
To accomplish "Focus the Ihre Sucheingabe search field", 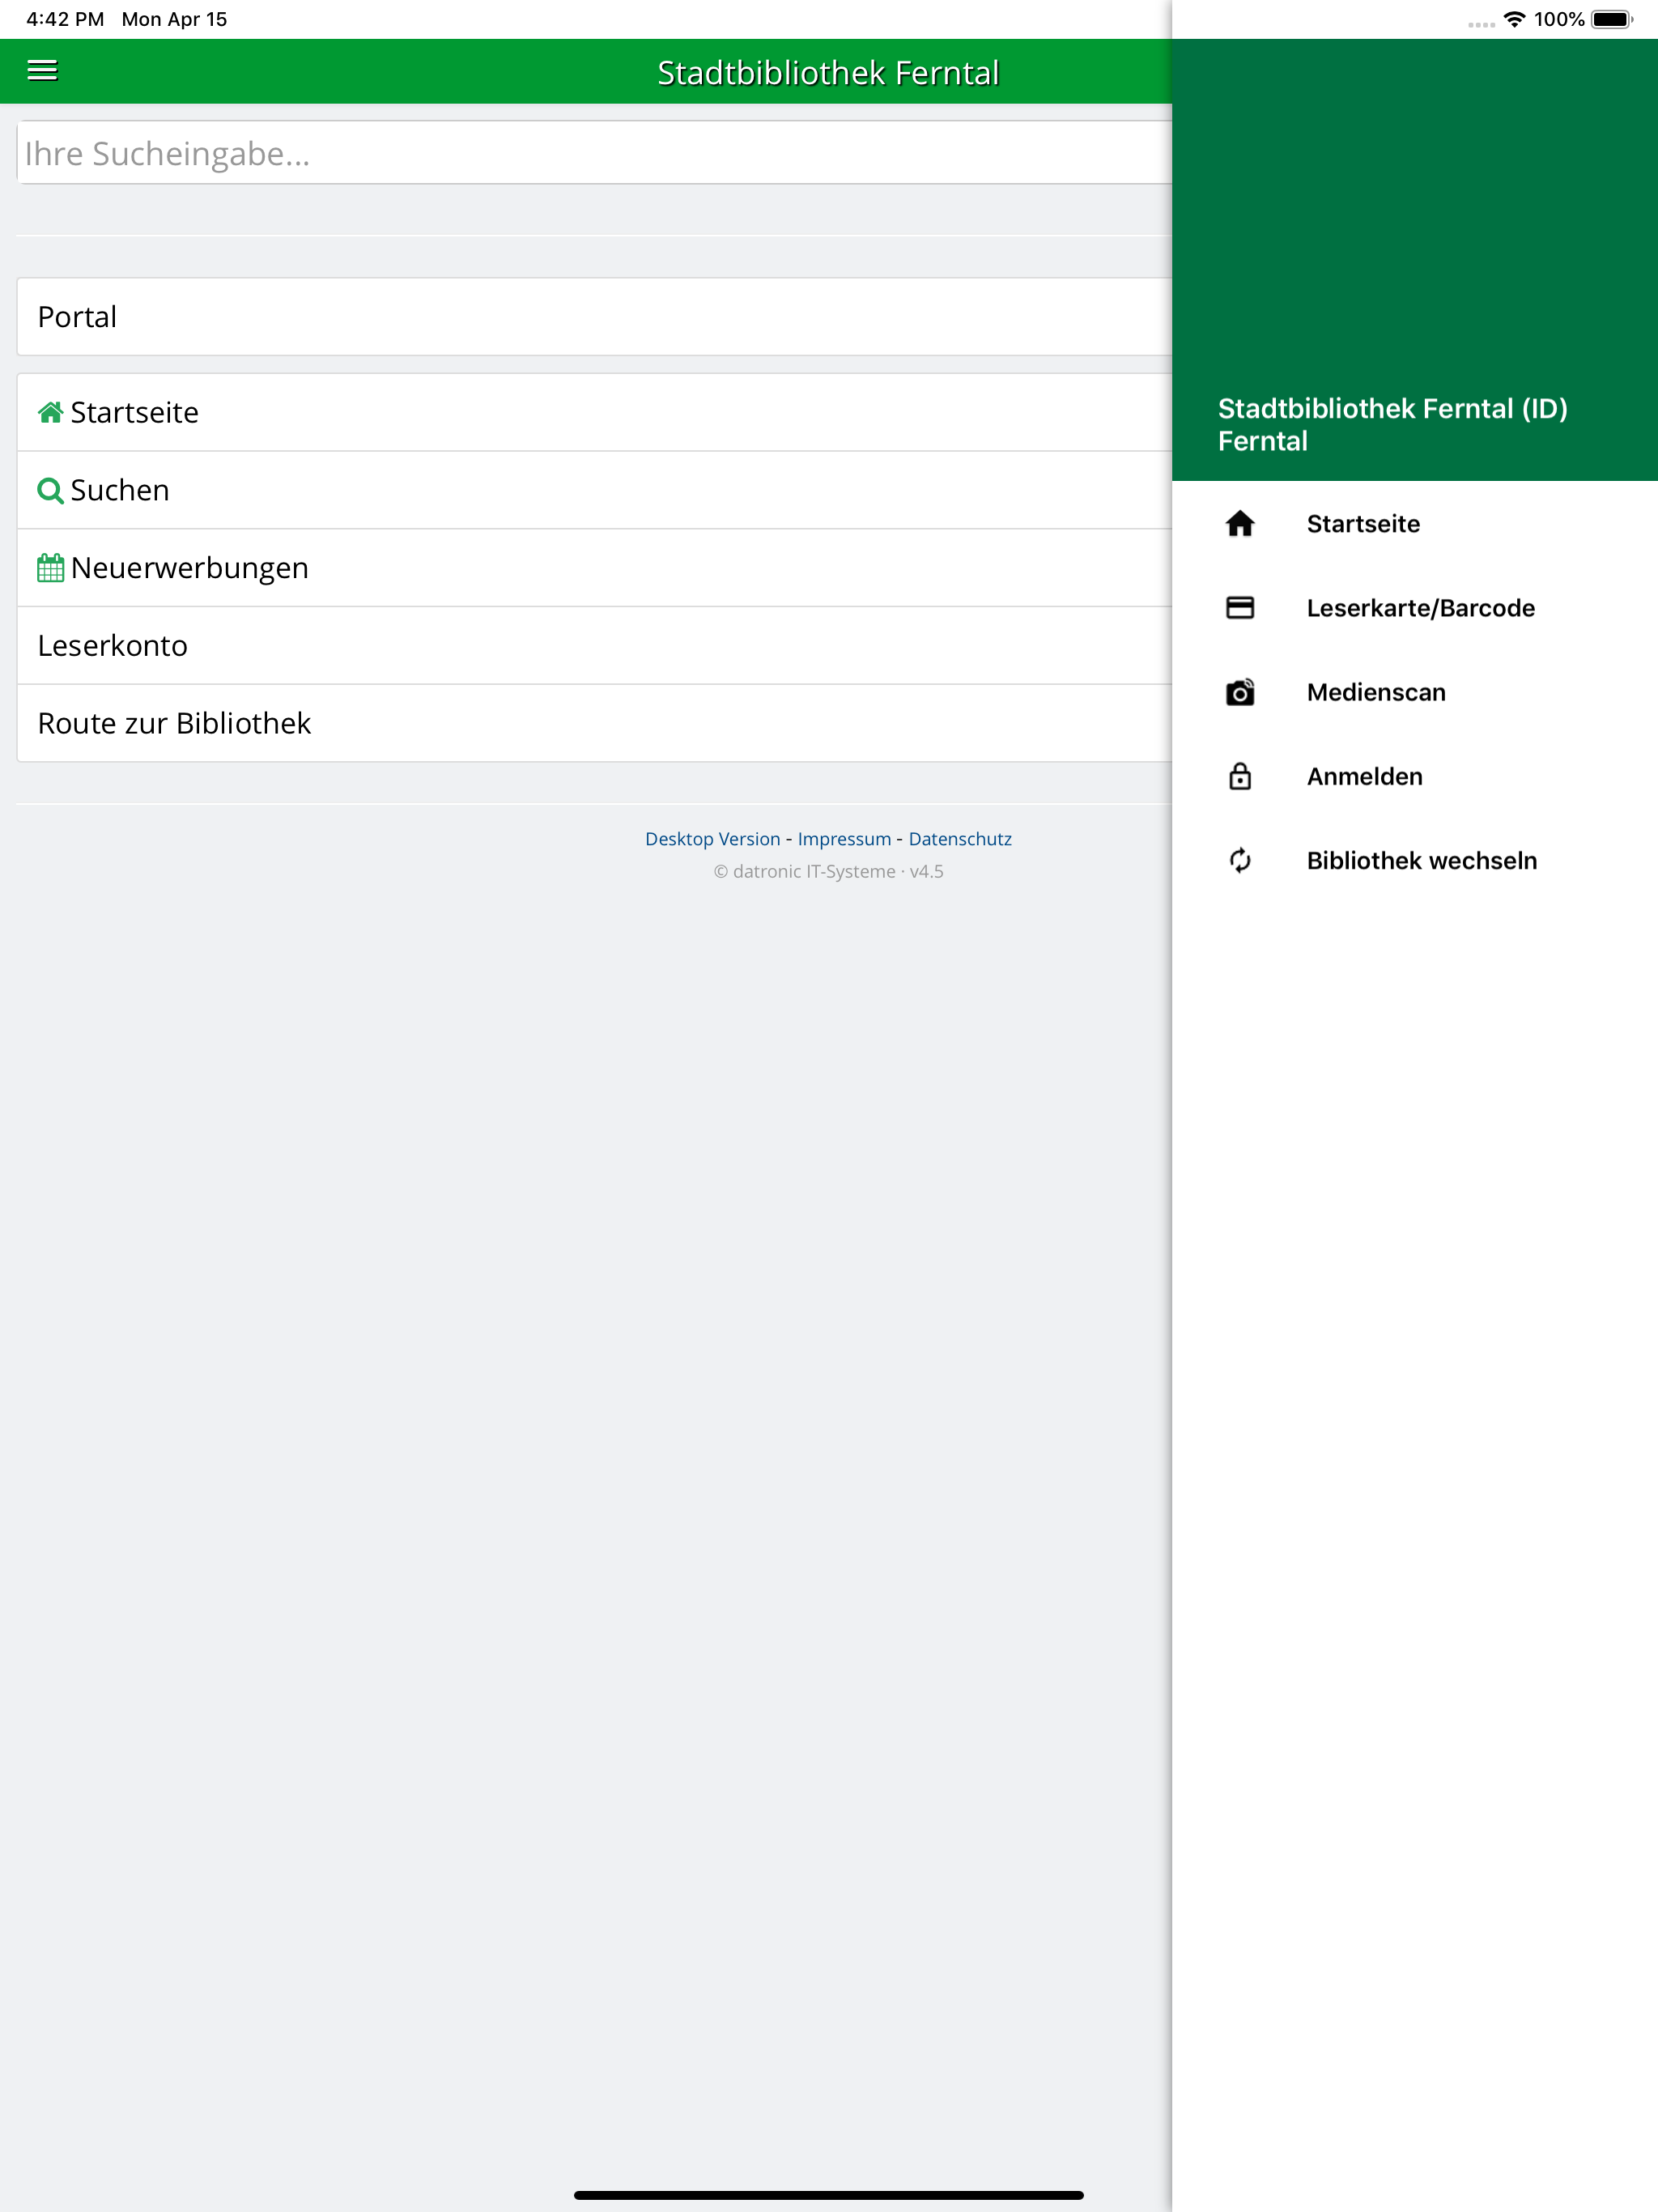I will (x=590, y=154).
